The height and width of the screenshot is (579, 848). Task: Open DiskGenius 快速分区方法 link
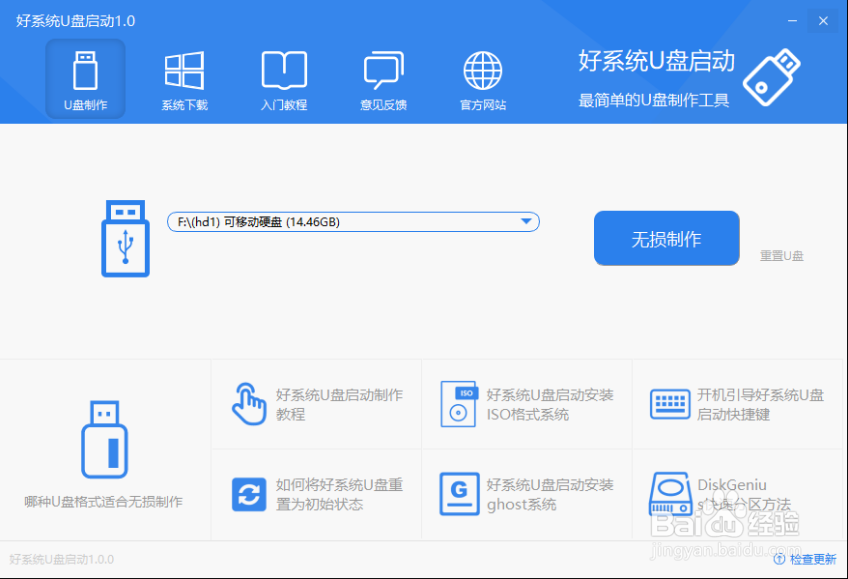(744, 494)
